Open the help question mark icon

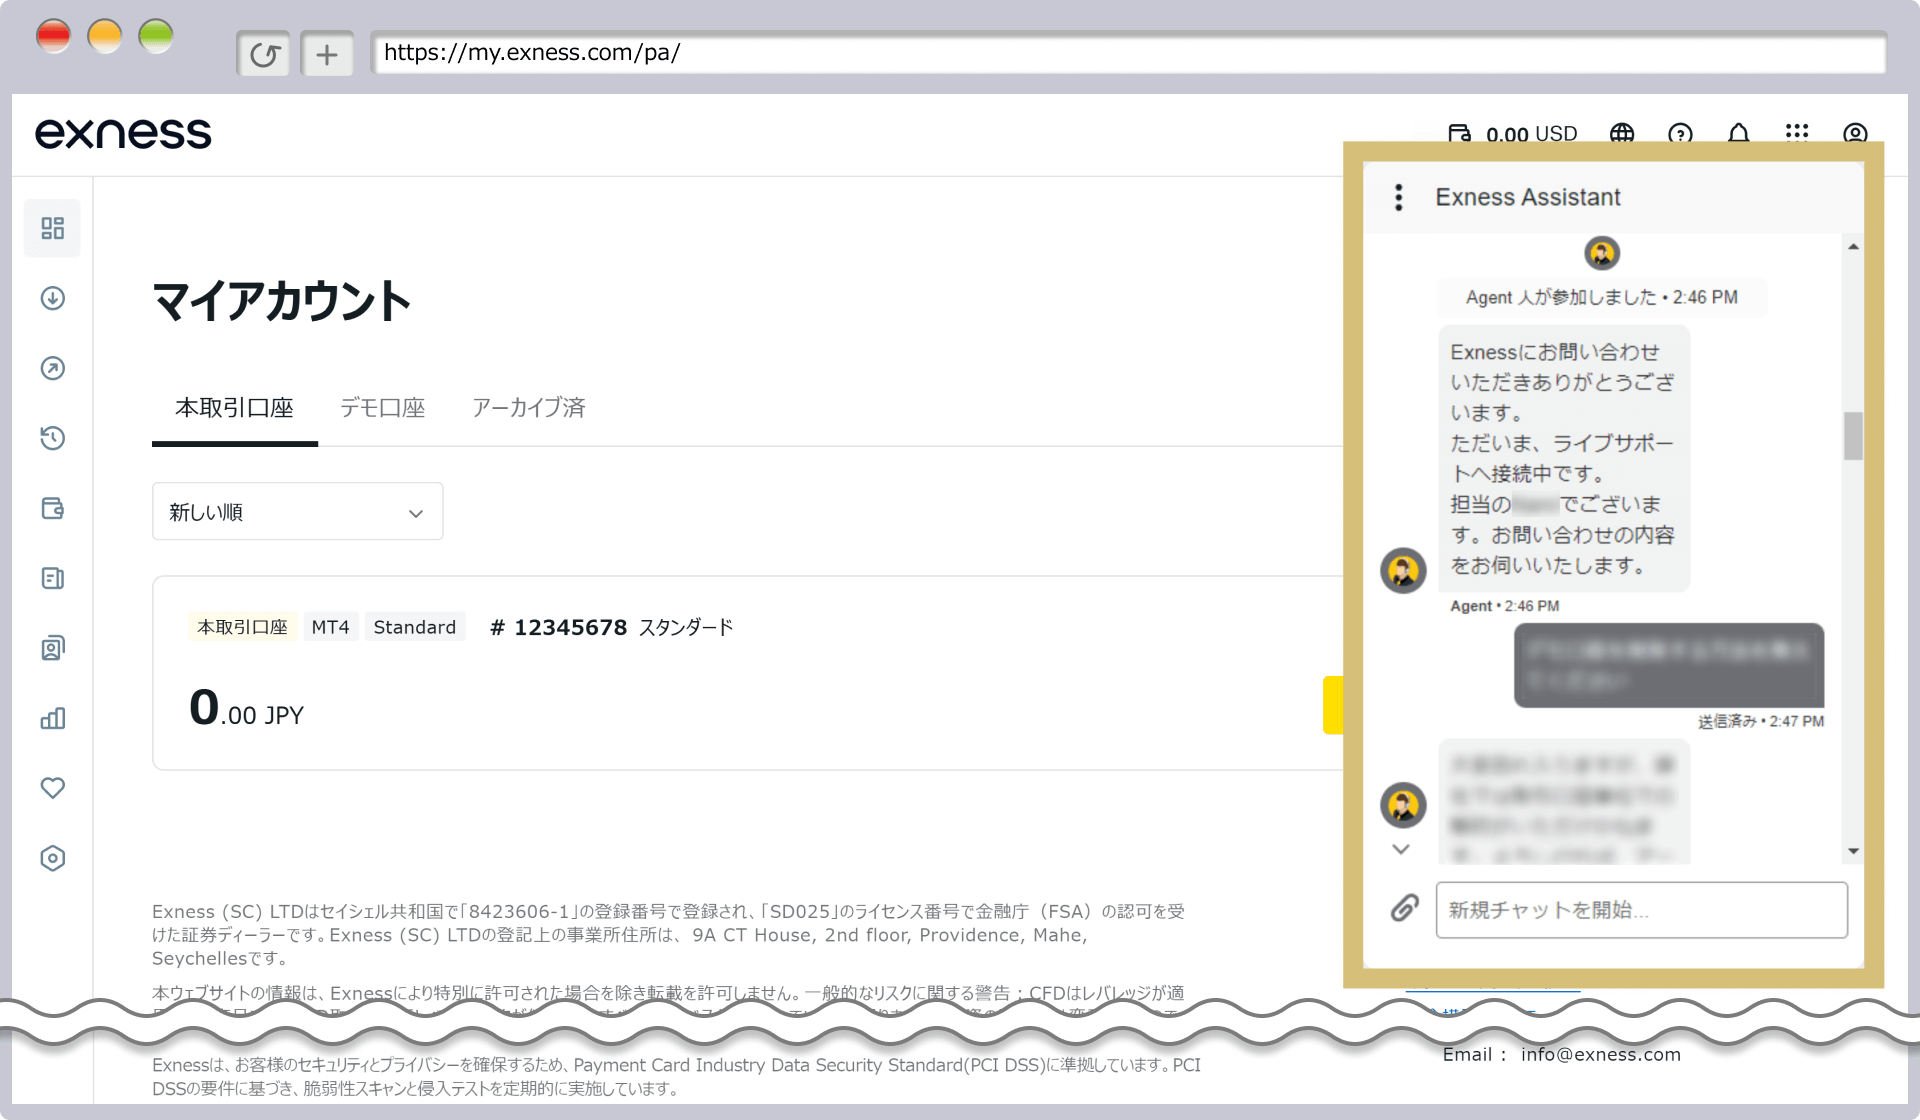coord(1680,134)
